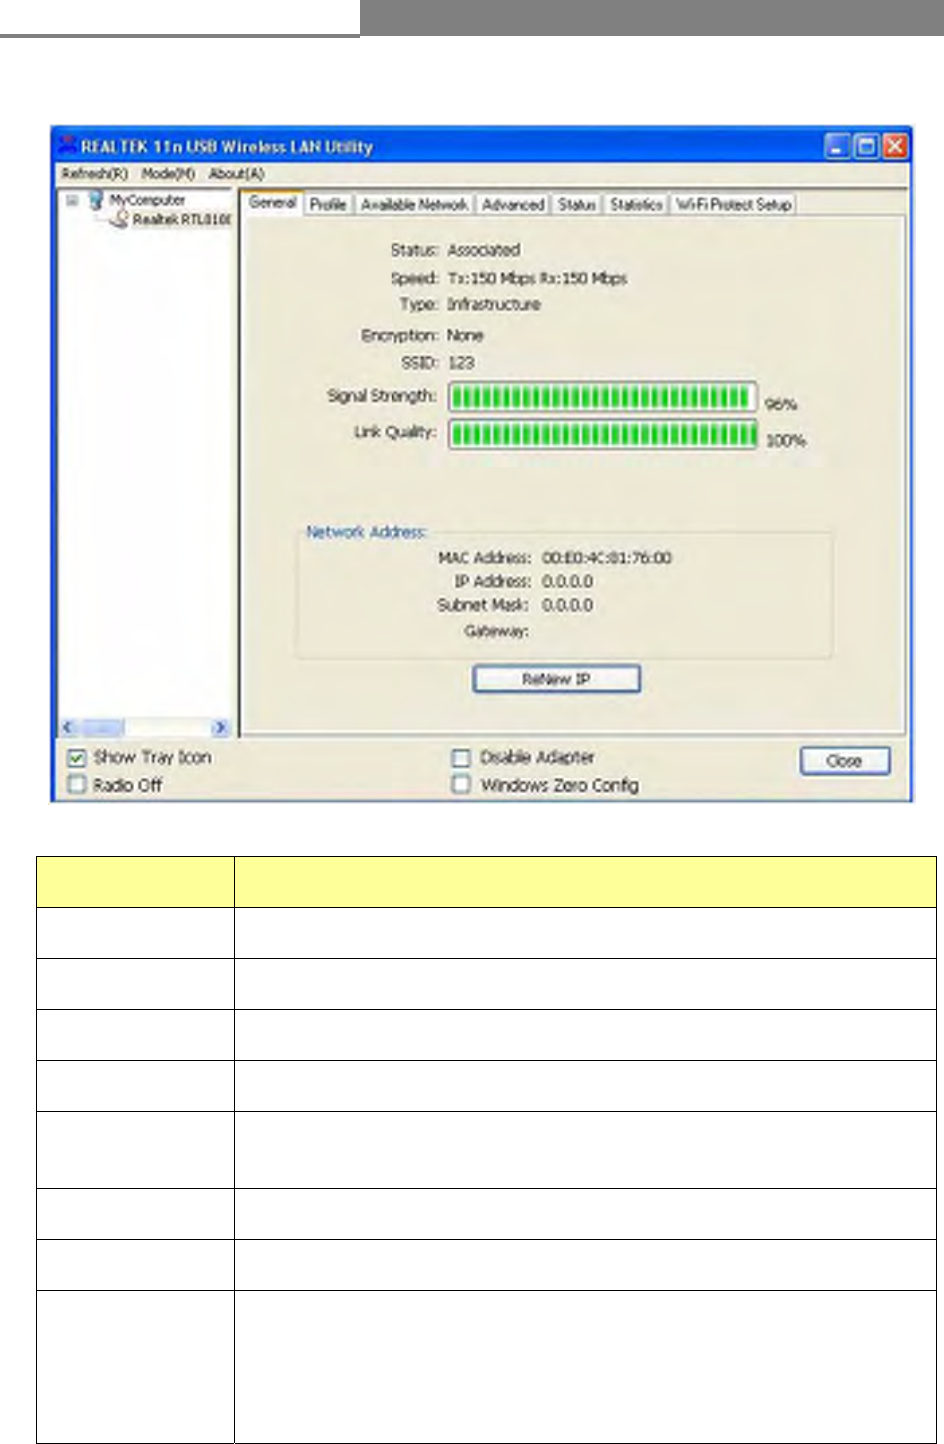Click the encryption value None

point(465,335)
